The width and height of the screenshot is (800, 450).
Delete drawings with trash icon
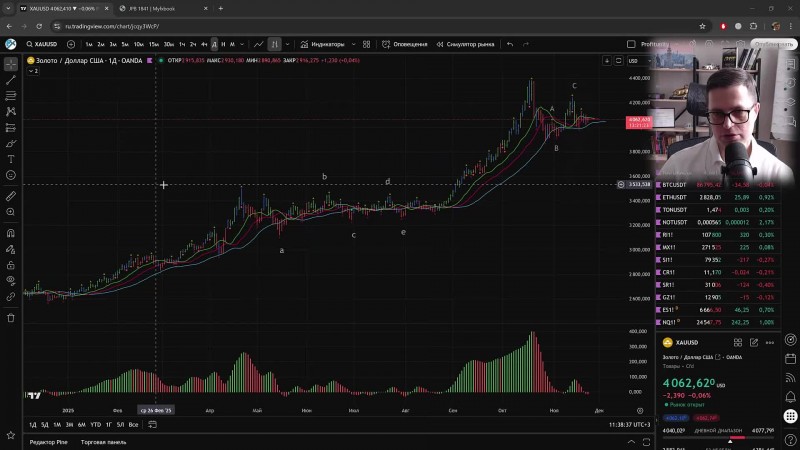coord(11,318)
